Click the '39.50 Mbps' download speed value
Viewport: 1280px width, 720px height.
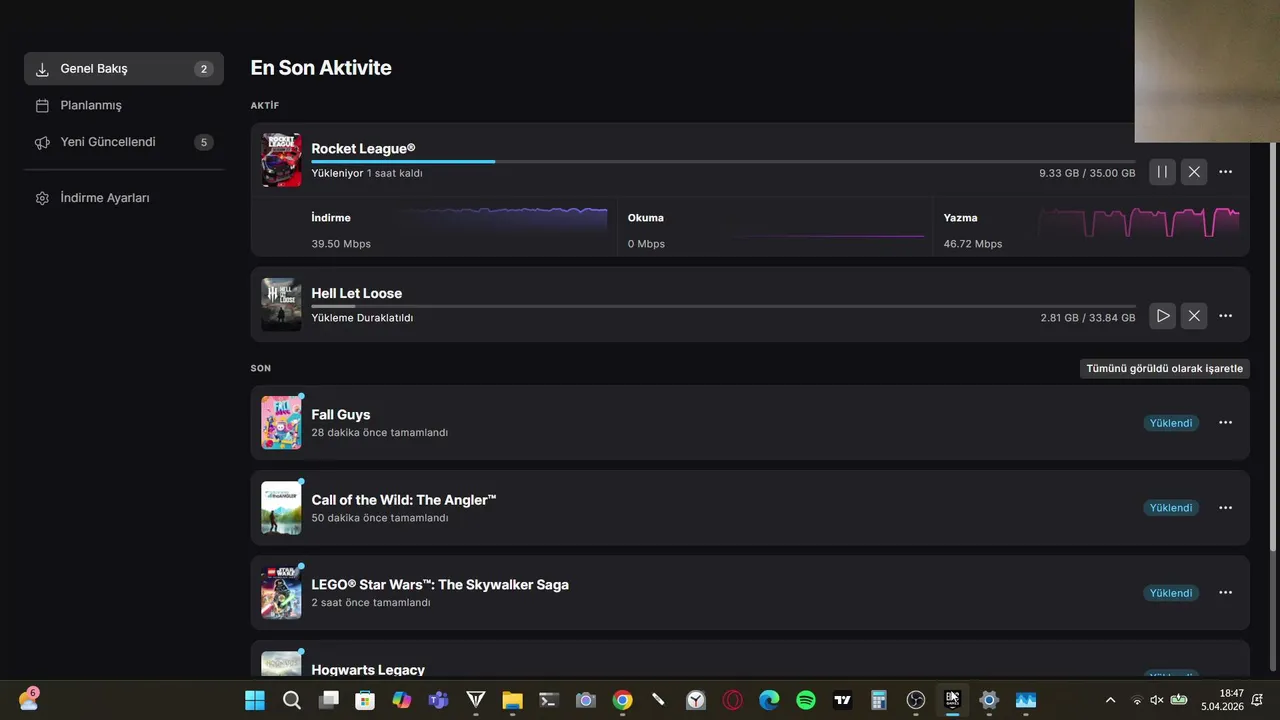[x=341, y=244]
